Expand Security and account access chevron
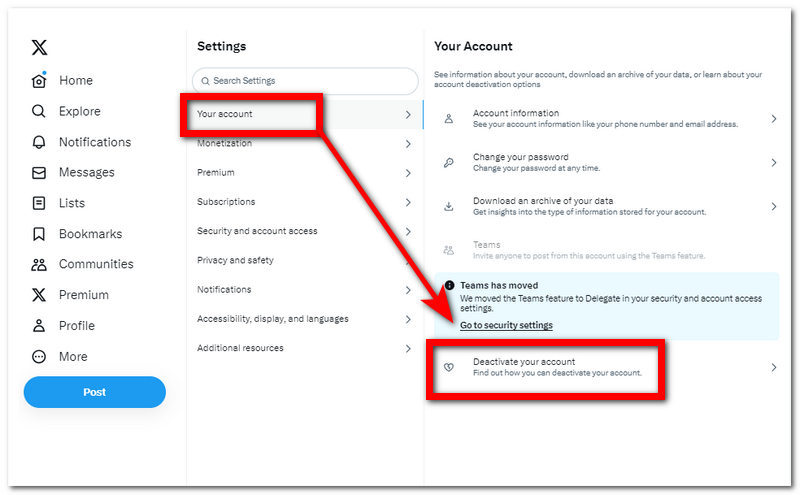 pos(408,231)
